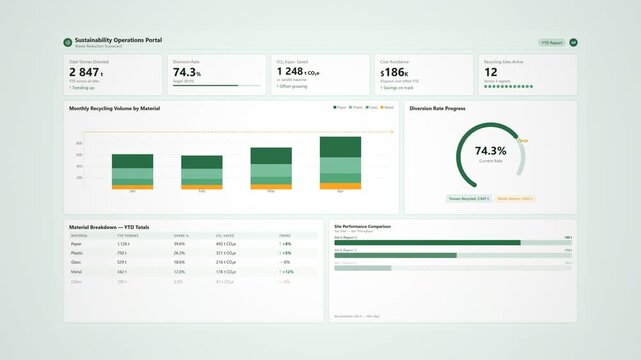
Task: Click the Site B performance bar
Action: (x=453, y=255)
